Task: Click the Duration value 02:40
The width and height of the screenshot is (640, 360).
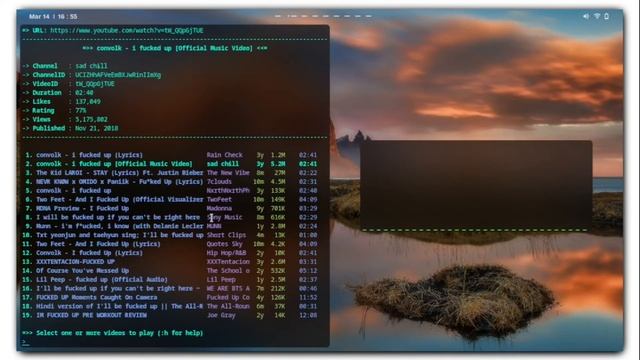Action: pos(84,93)
